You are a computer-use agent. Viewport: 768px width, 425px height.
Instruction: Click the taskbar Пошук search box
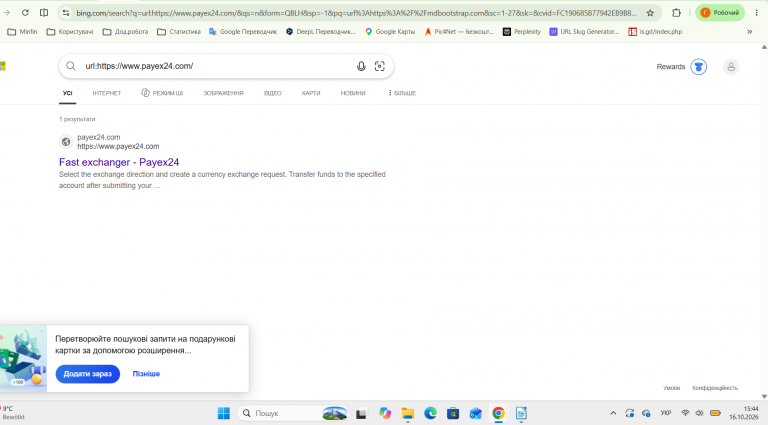click(293, 413)
